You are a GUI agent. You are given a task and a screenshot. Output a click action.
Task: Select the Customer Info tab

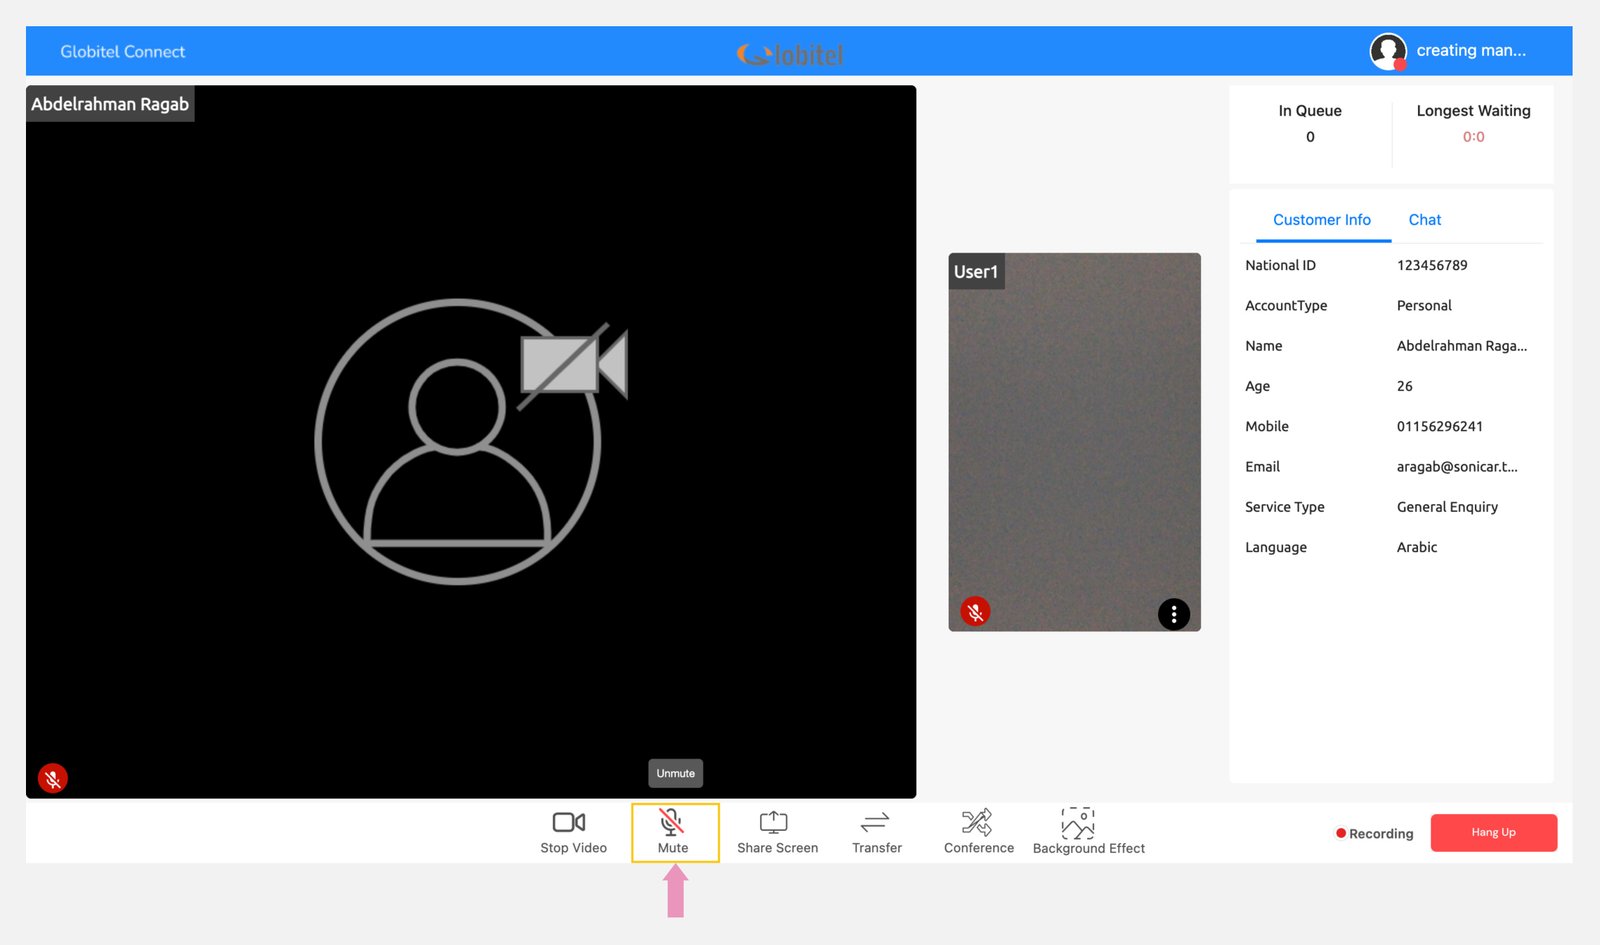[1321, 220]
